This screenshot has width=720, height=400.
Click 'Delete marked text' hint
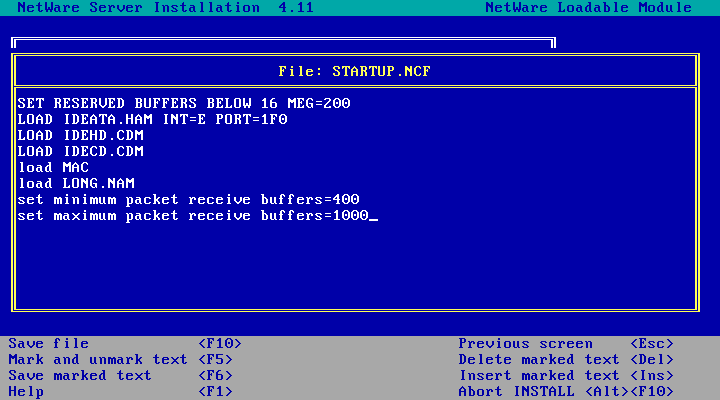pyautogui.click(x=539, y=360)
